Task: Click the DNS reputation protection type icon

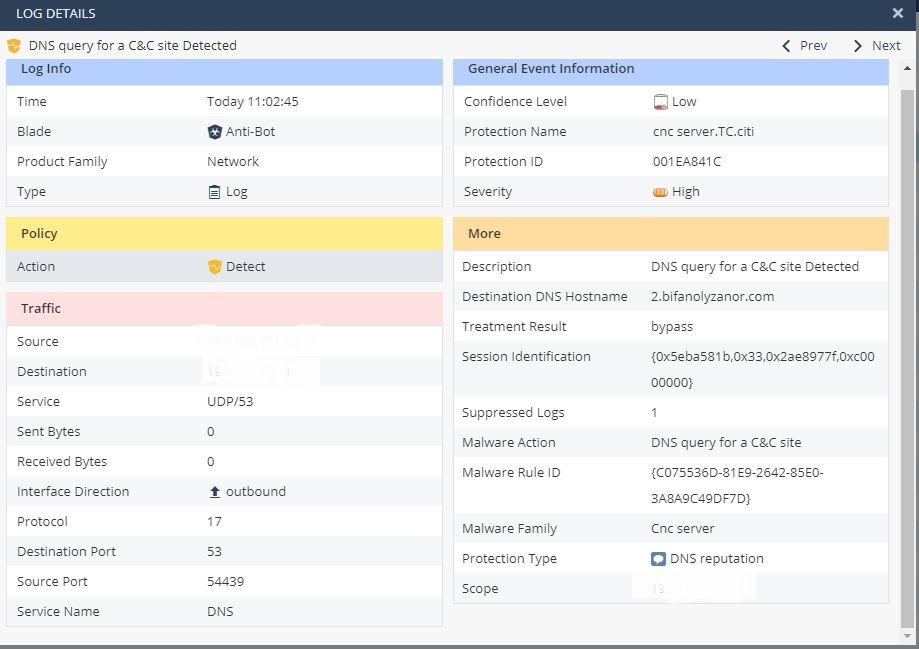Action: click(x=658, y=559)
